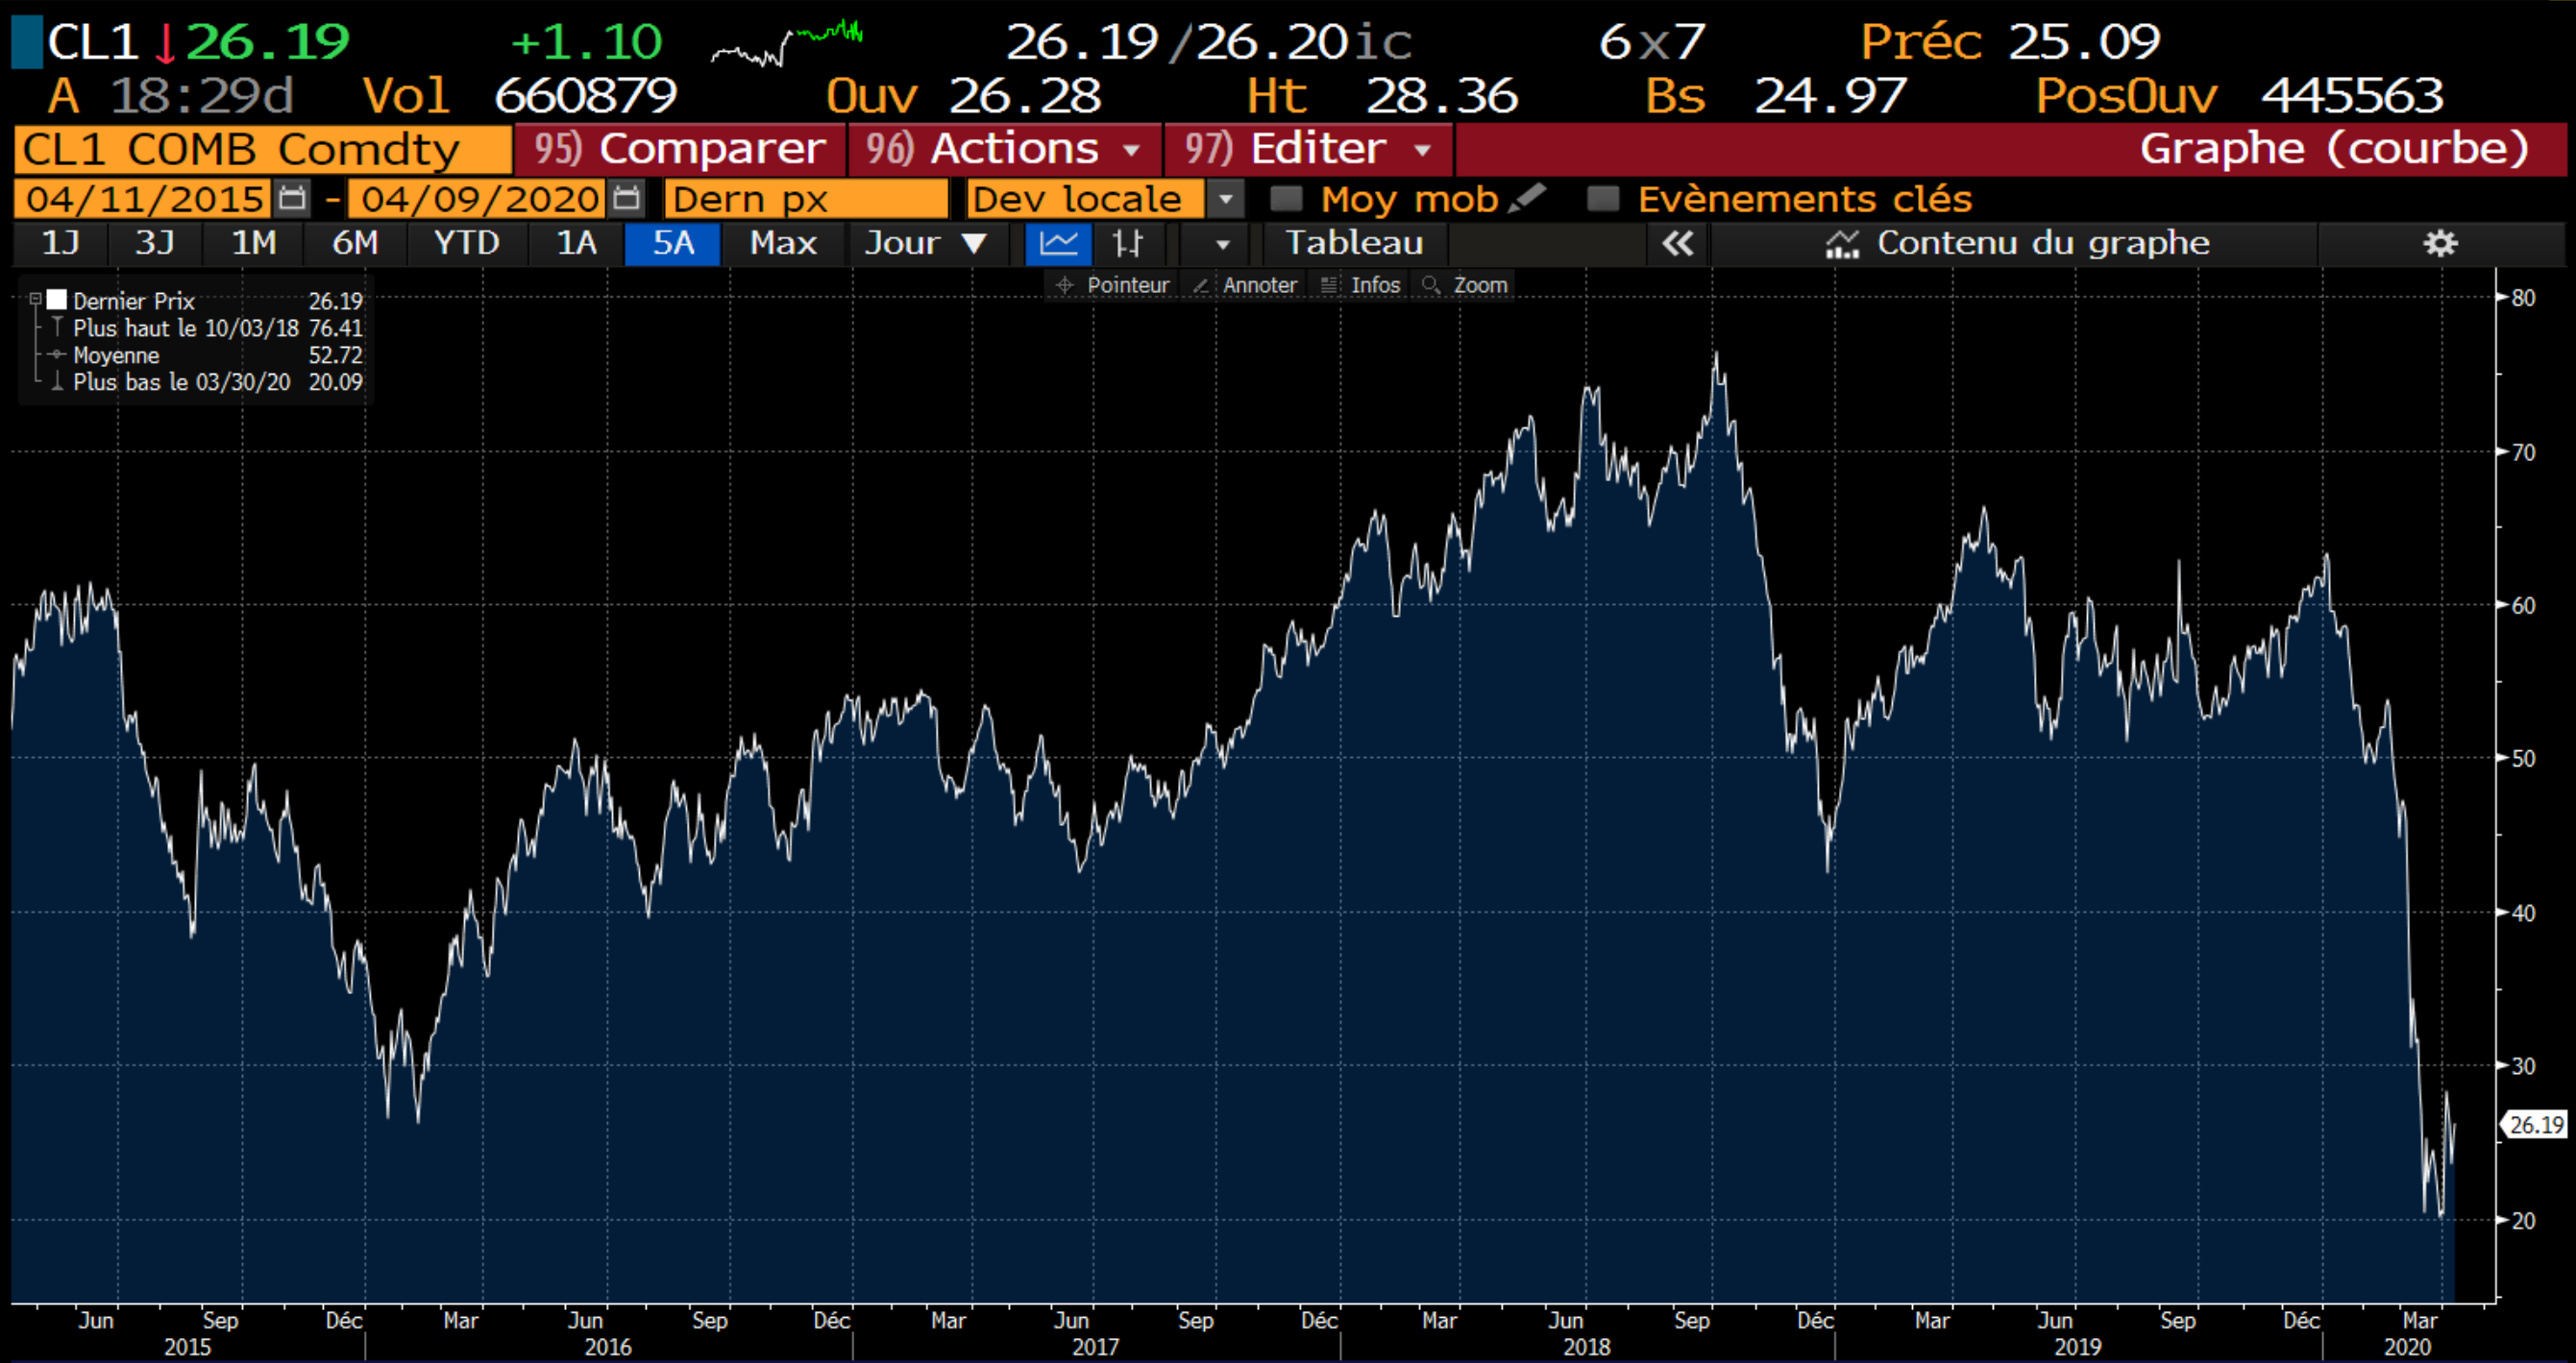
Task: Open Contenu du graphe panel
Action: (2015, 243)
